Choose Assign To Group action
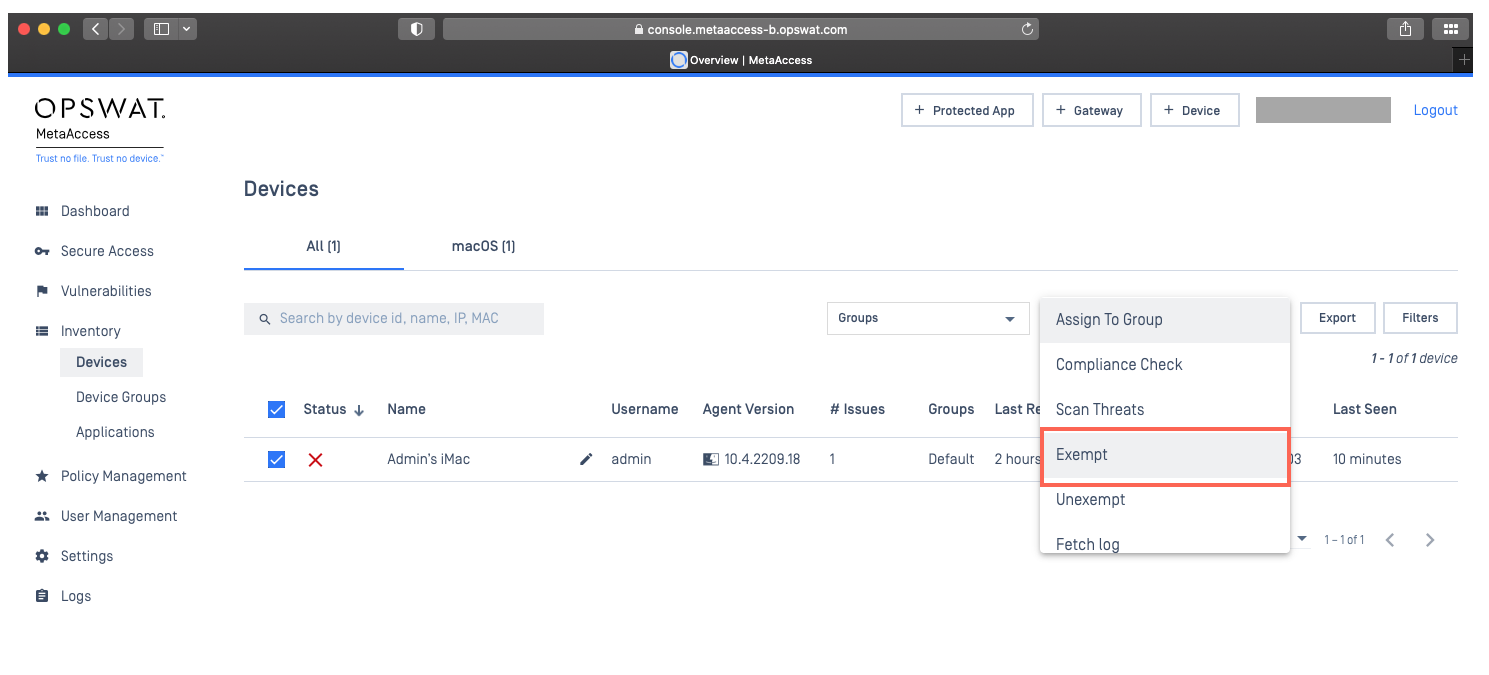 pyautogui.click(x=1165, y=320)
